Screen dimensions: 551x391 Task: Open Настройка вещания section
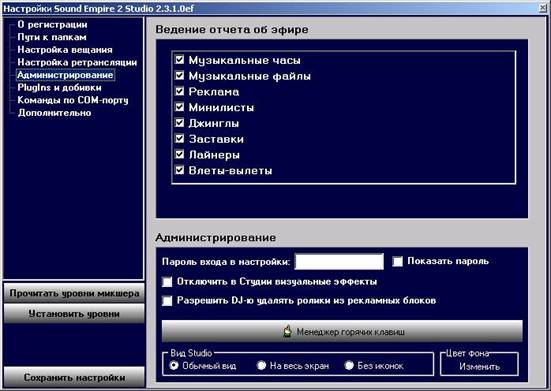tap(65, 50)
